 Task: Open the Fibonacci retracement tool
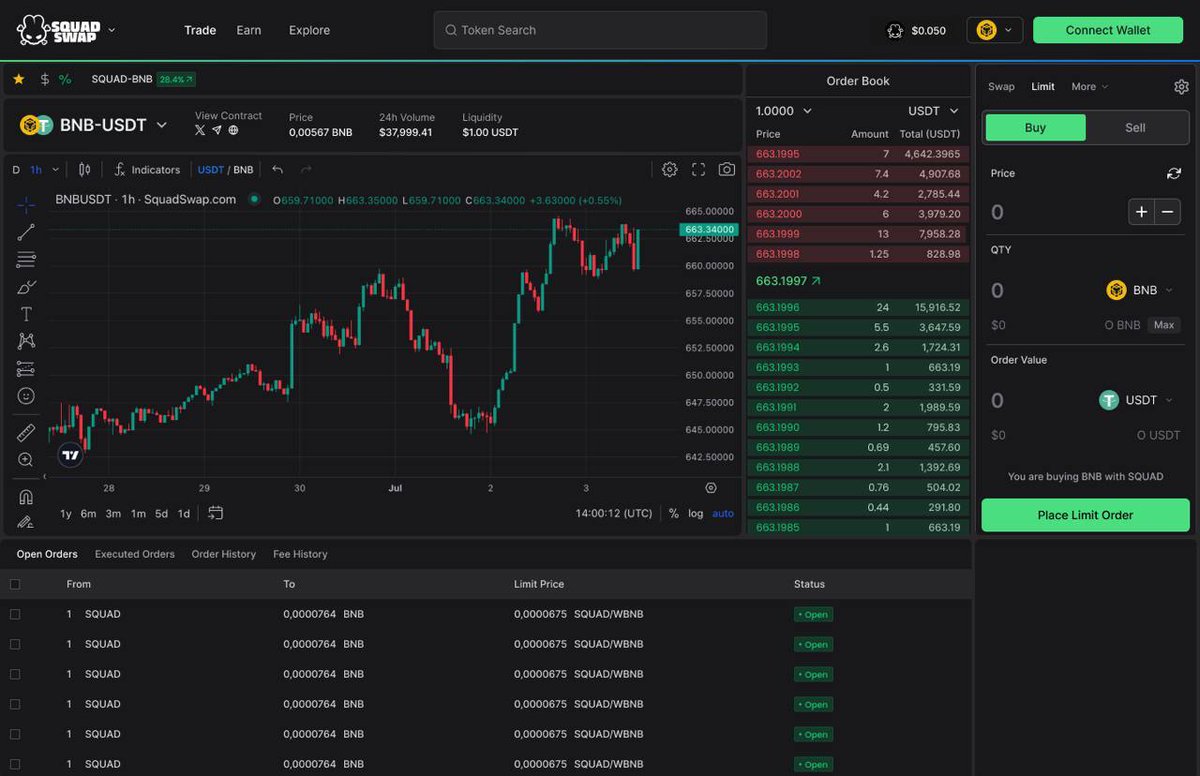click(26, 260)
